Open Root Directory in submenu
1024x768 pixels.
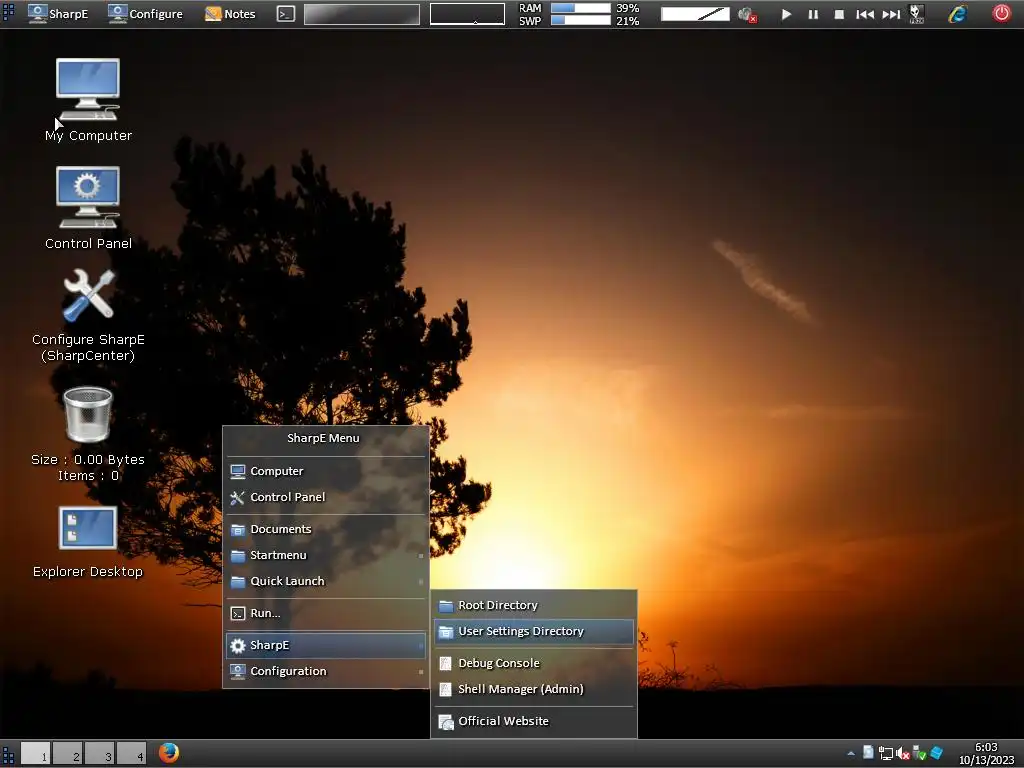pos(534,605)
